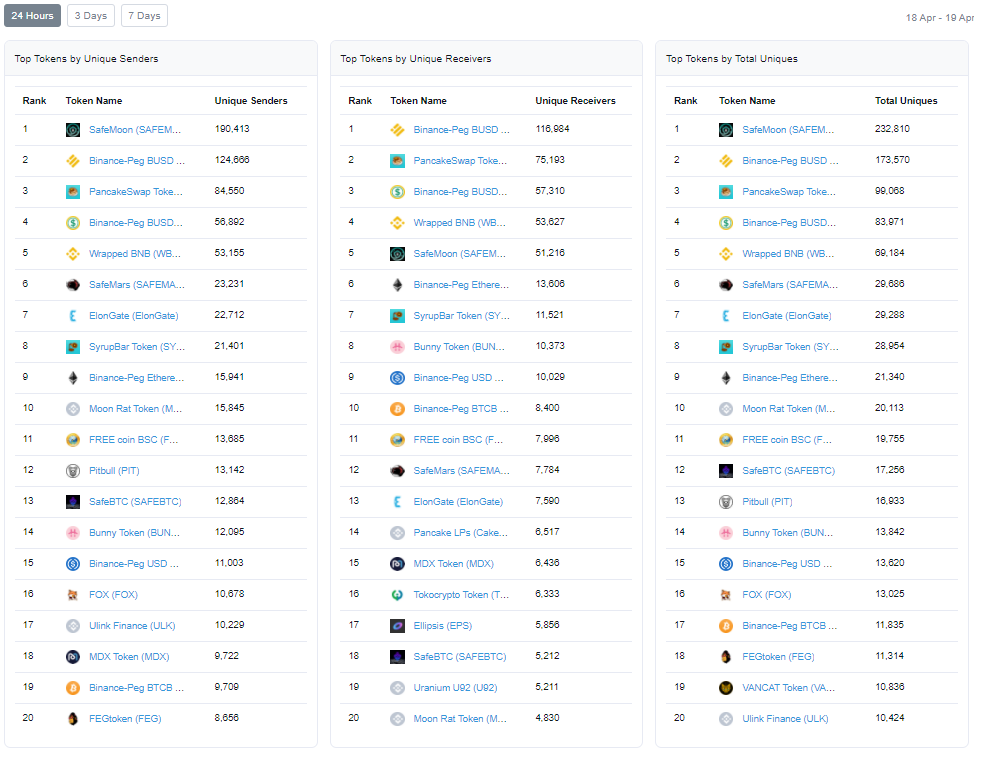
Task: Open Binance-Peg Ethereum link in Total Uniques
Action: click(790, 378)
